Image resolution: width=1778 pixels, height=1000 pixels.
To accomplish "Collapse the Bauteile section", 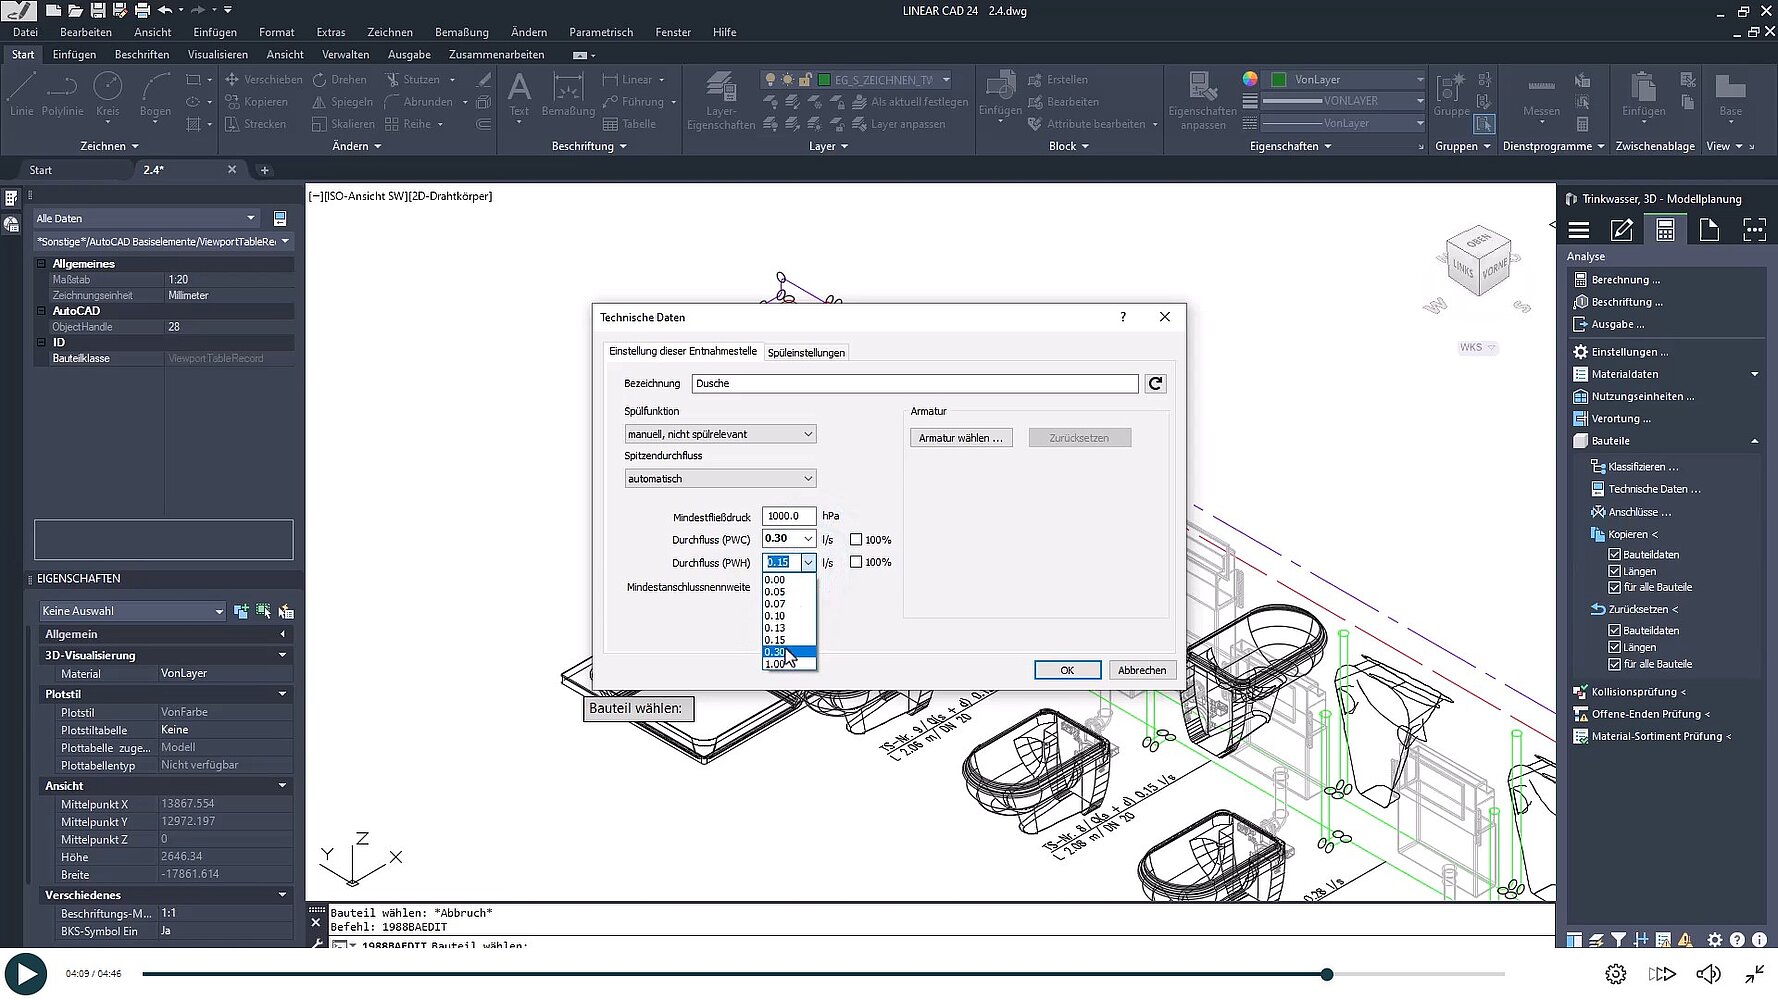I will pos(1755,440).
